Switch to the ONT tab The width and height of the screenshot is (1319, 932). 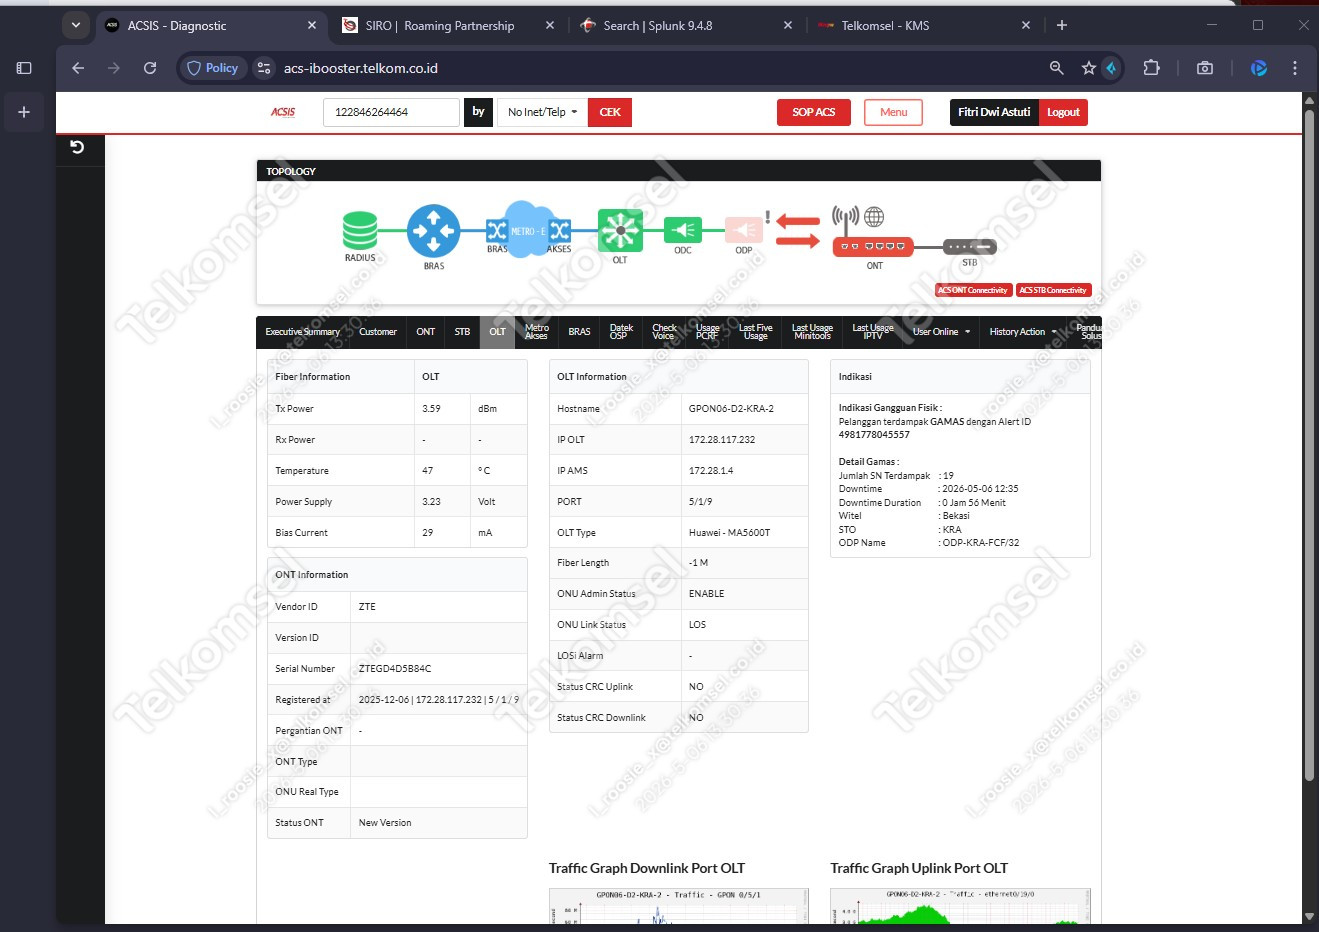click(x=426, y=332)
